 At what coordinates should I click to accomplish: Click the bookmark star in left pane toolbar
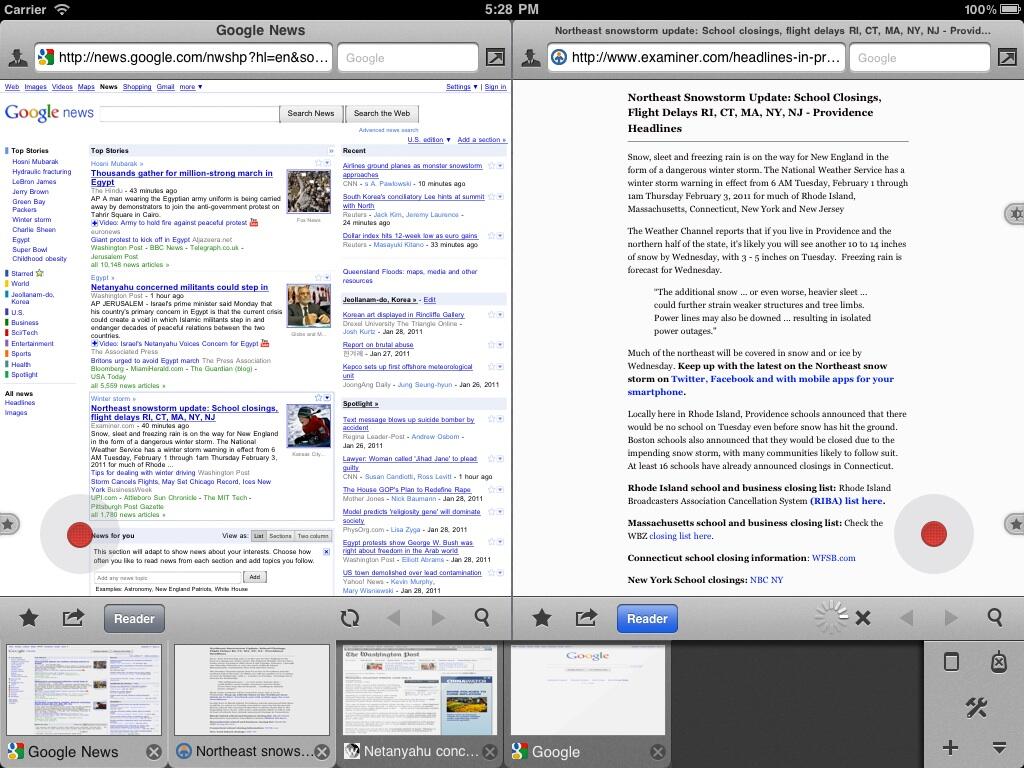[x=29, y=618]
